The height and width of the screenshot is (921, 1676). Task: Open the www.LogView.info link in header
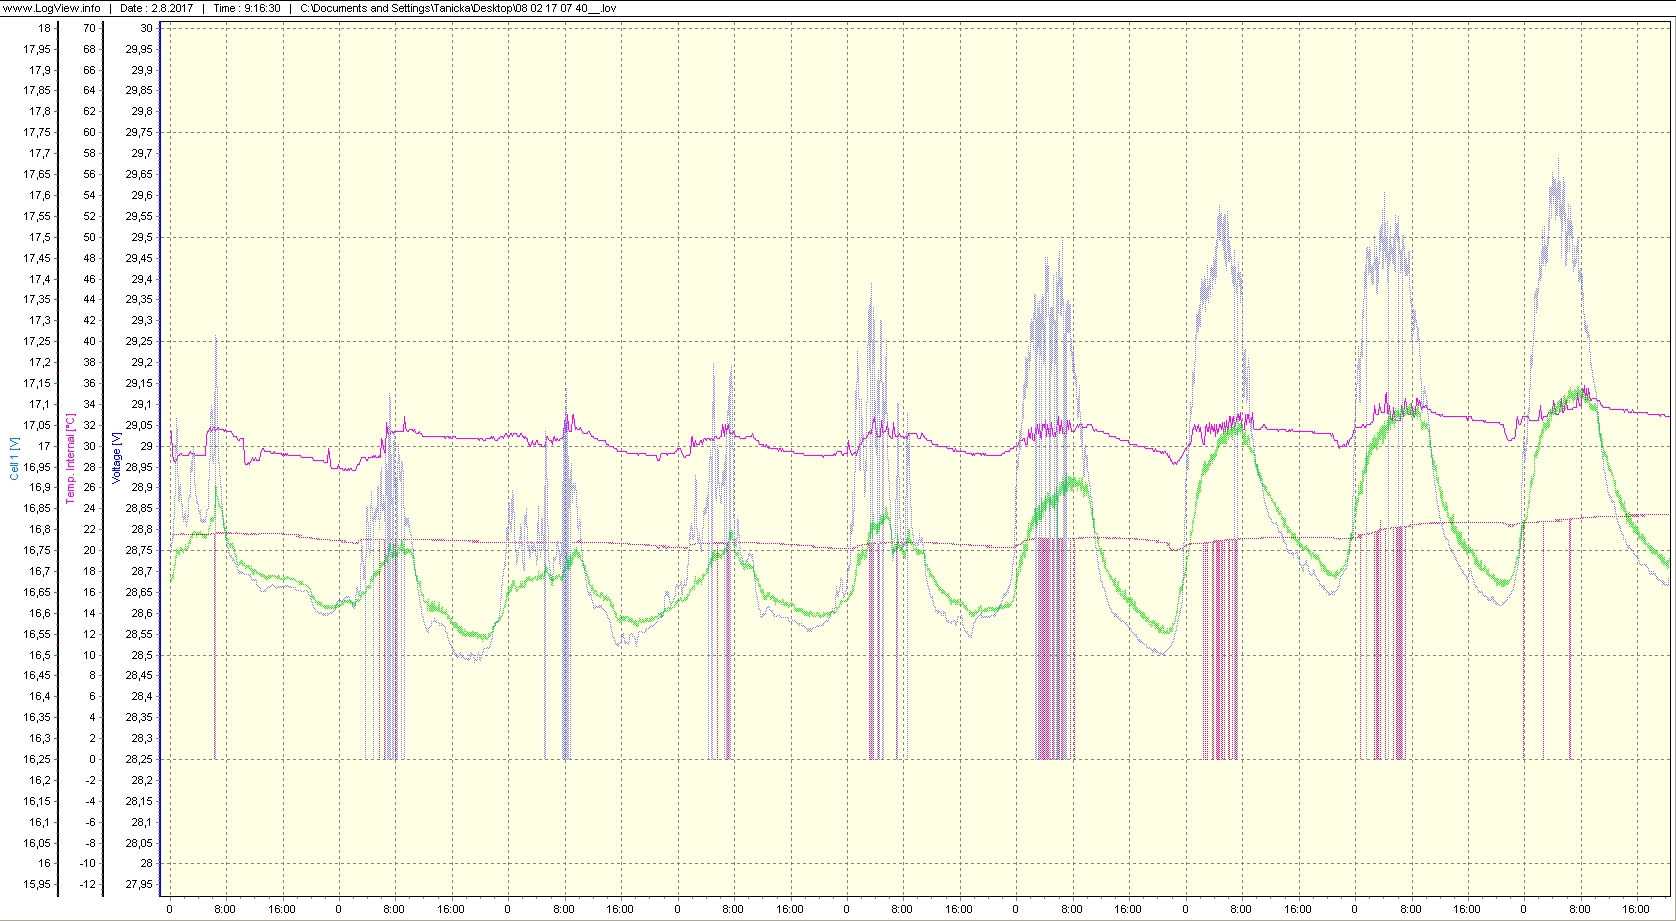point(51,8)
